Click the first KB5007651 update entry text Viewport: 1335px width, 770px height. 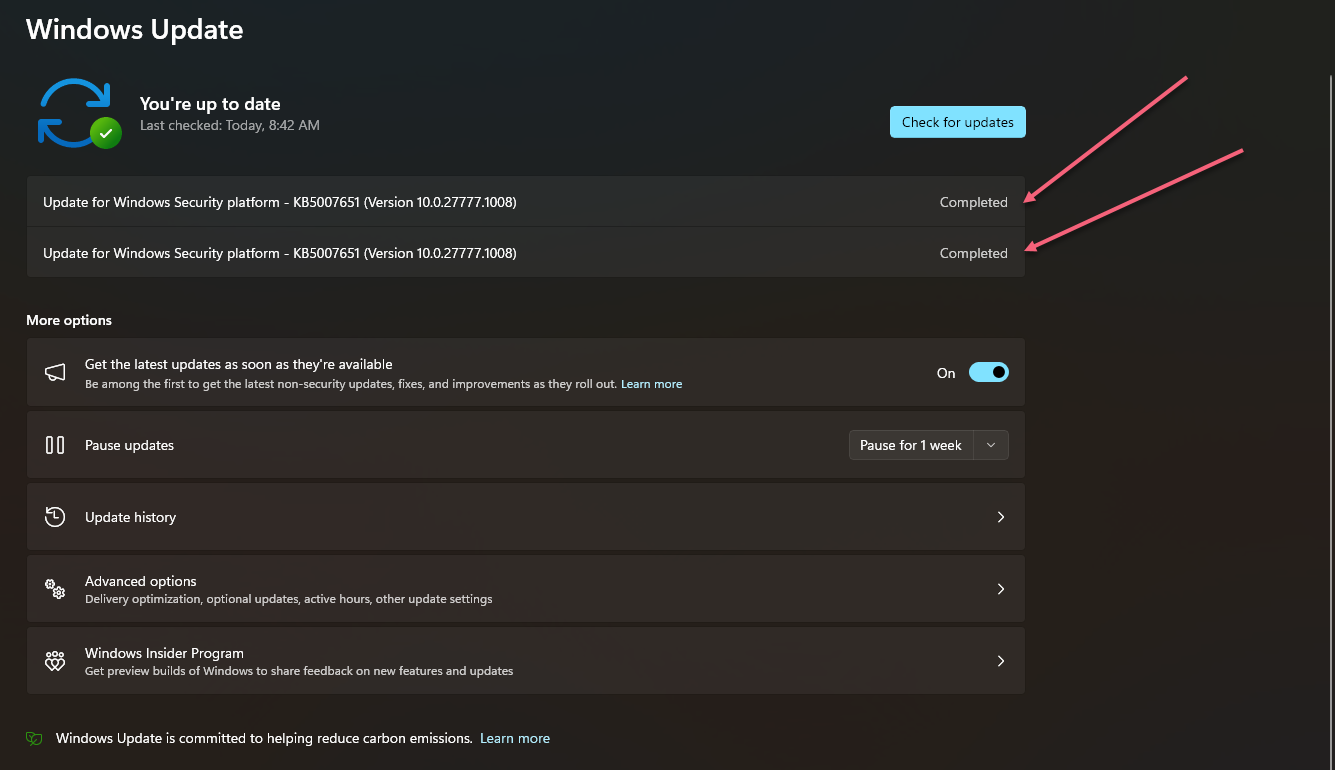click(x=280, y=202)
